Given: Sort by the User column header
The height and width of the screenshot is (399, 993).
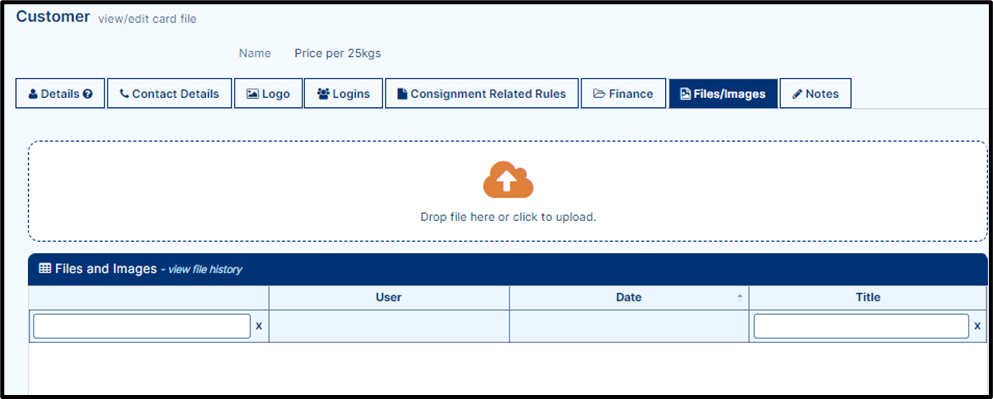Looking at the screenshot, I should pyautogui.click(x=389, y=298).
